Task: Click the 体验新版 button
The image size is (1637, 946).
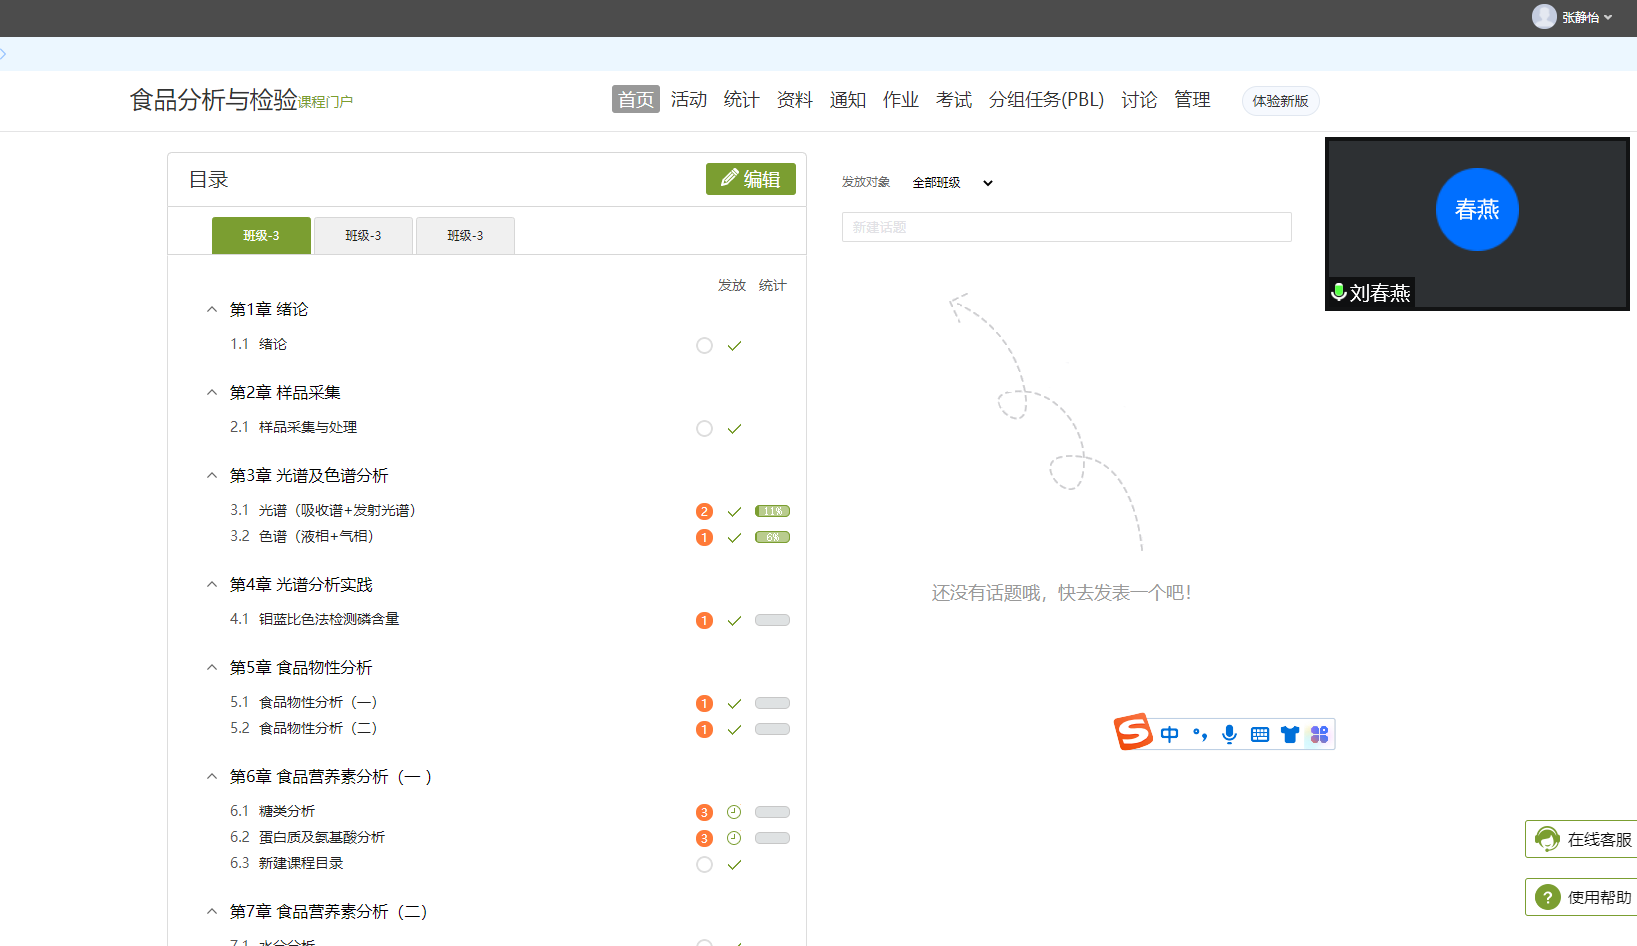Action: pyautogui.click(x=1280, y=101)
